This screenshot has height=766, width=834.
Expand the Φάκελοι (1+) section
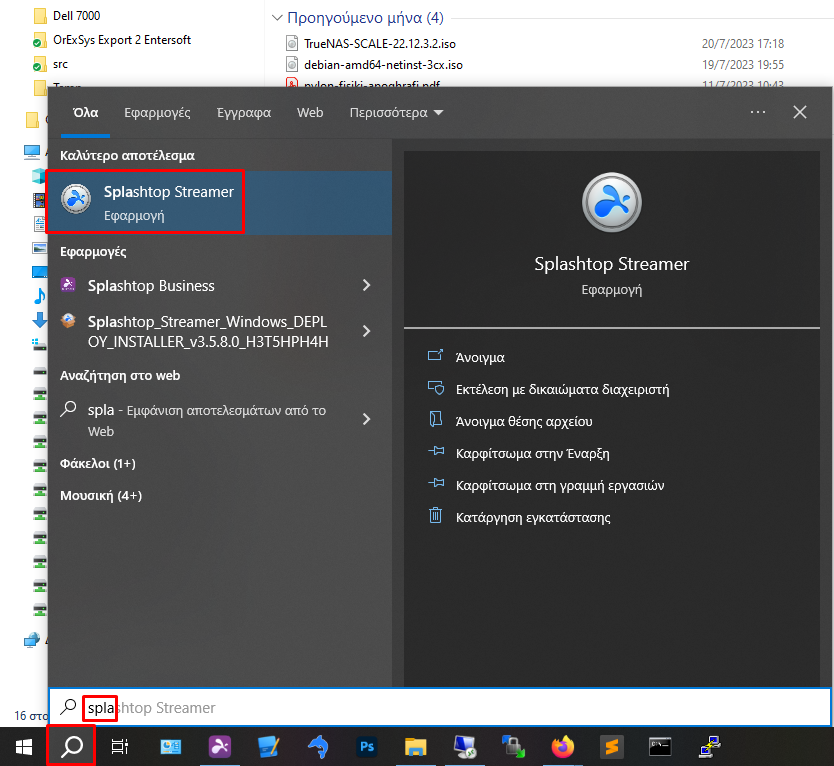[x=98, y=464]
